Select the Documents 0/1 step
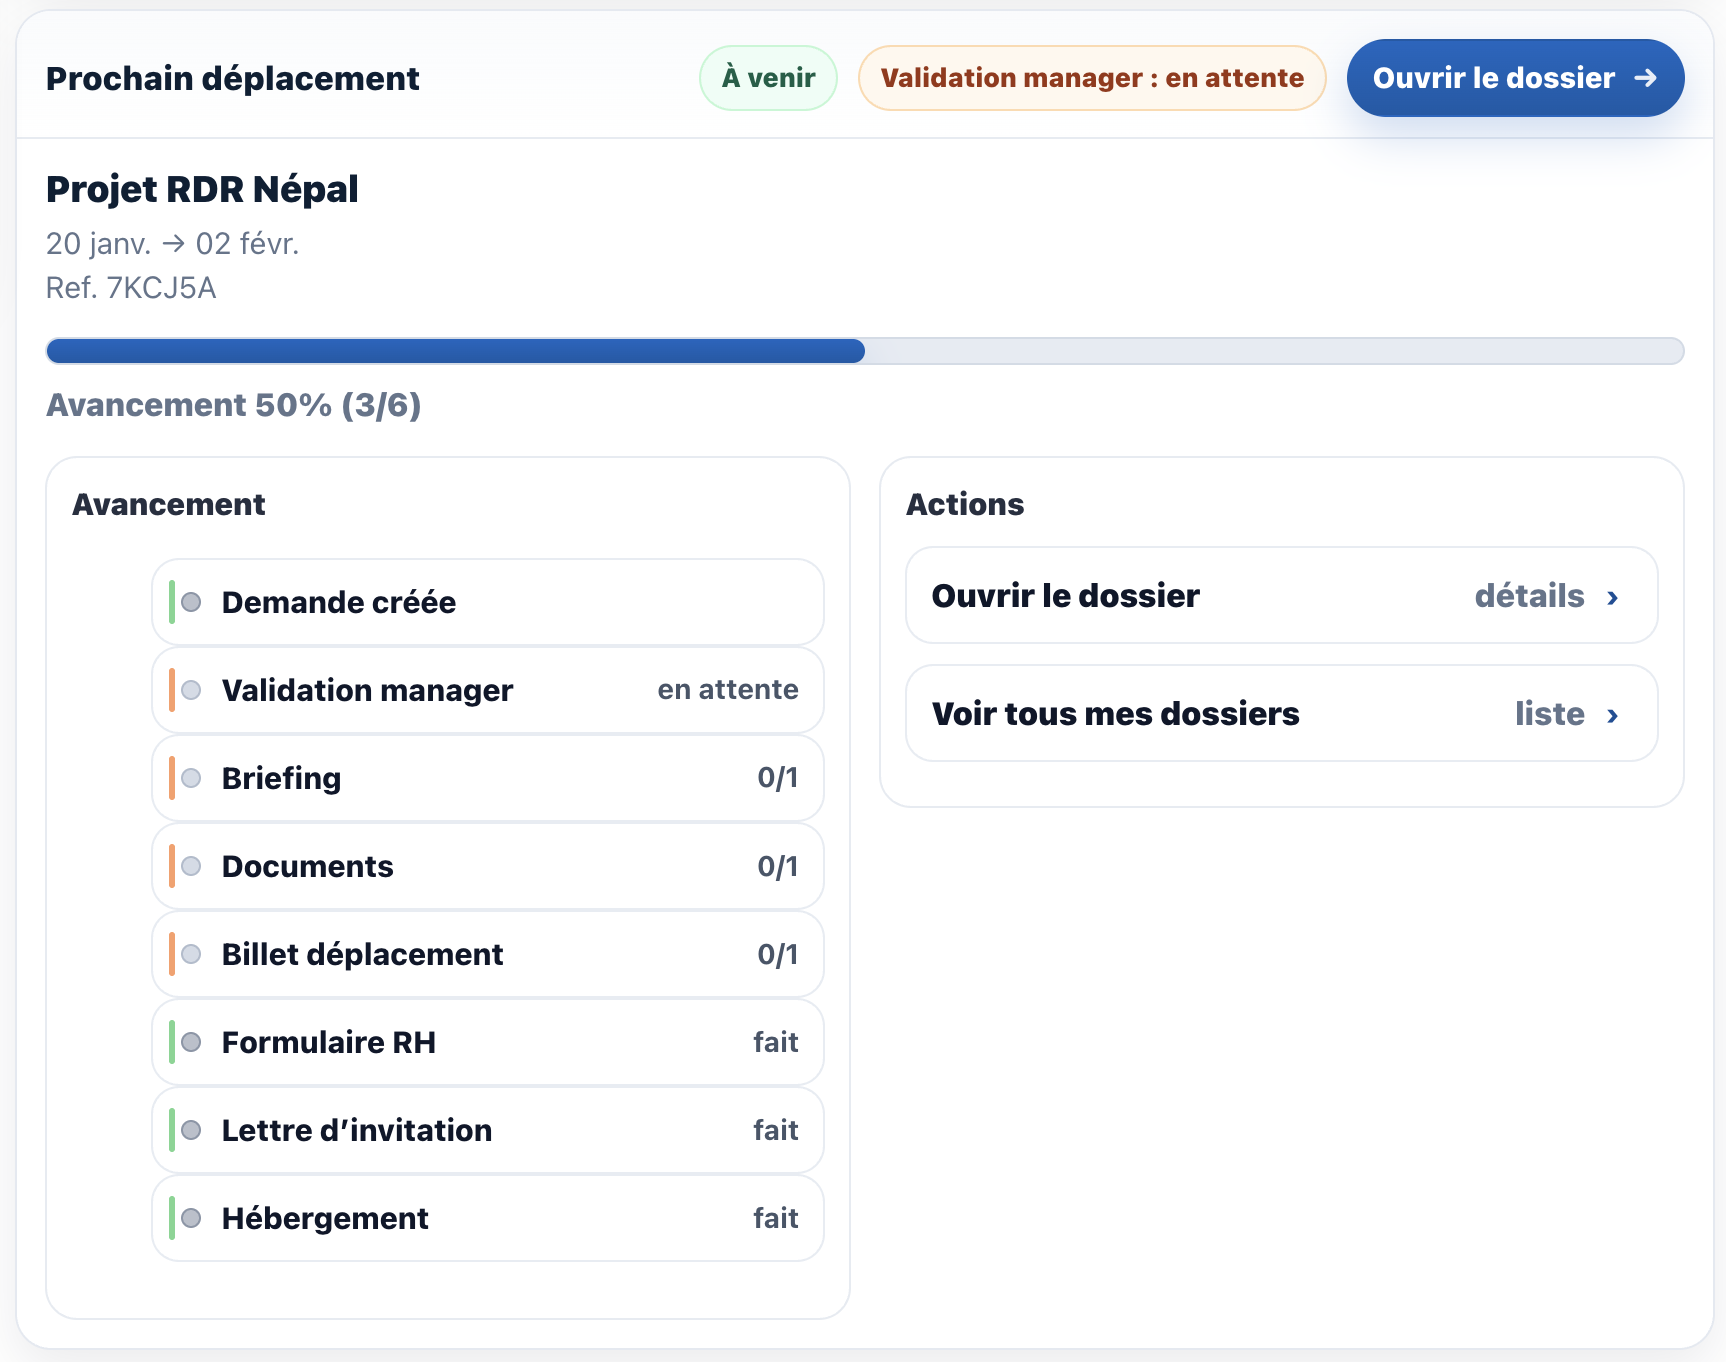Screen dimensions: 1726x1362 (x=487, y=866)
